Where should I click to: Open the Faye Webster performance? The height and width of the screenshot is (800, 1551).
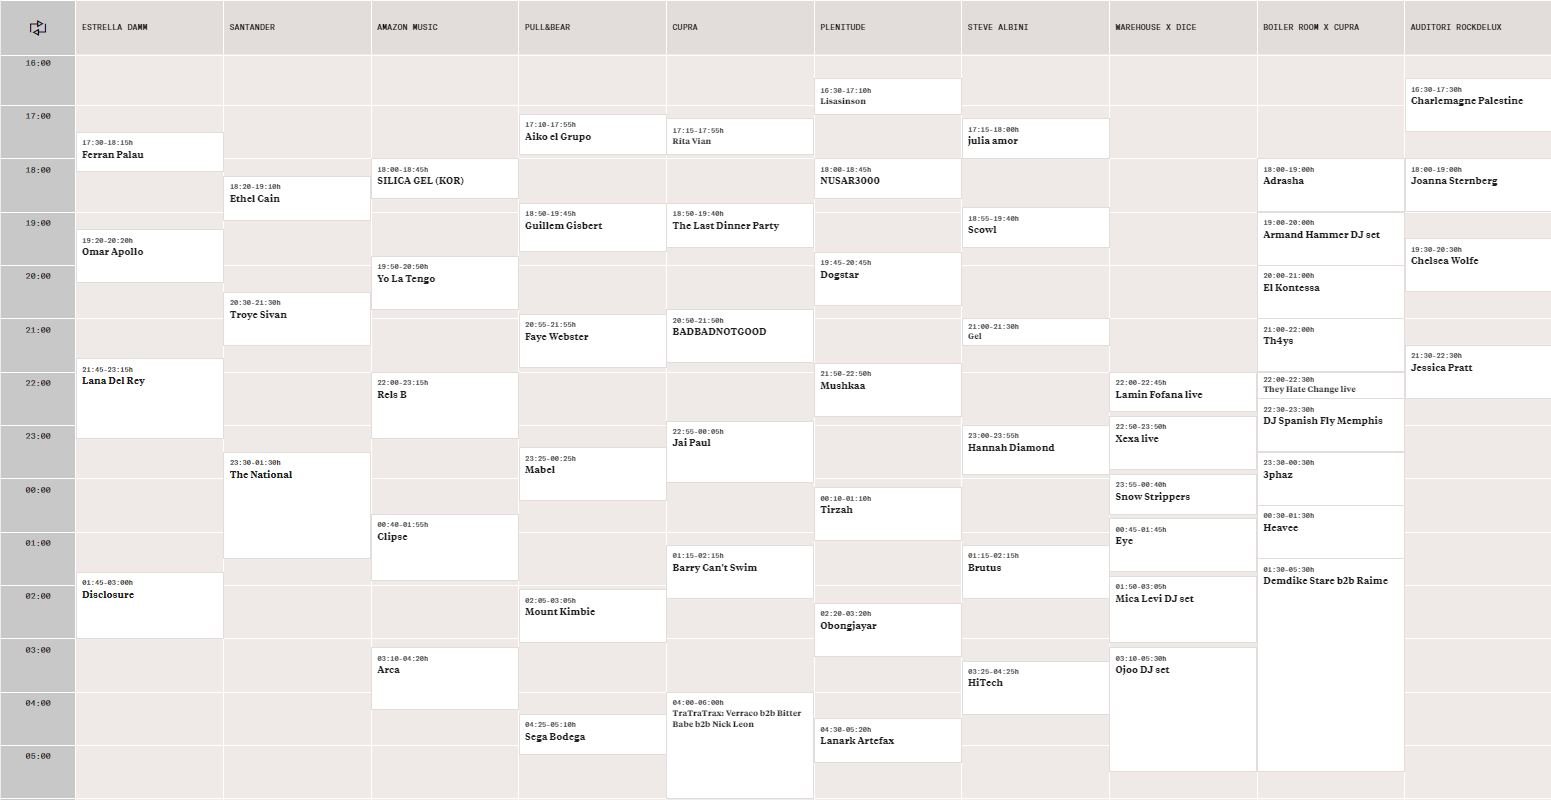[x=592, y=340]
